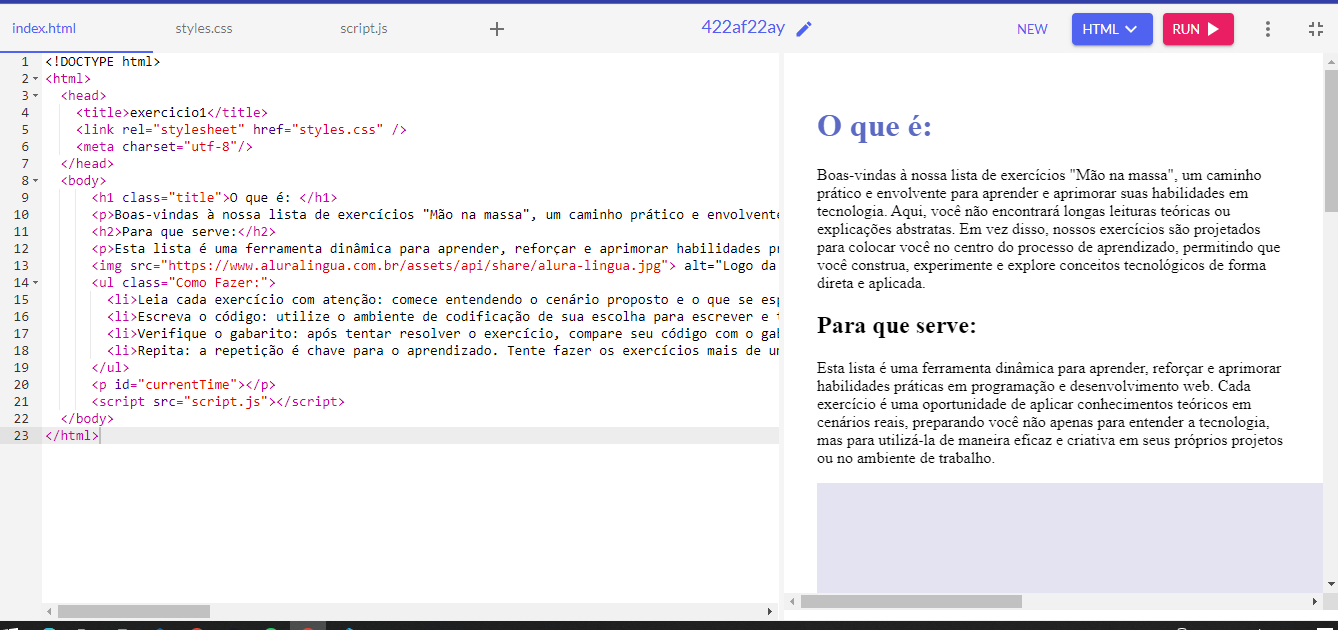Screen dimensions: 1338x630
Task: Add a new file tab with the plus icon
Action: [x=497, y=29]
